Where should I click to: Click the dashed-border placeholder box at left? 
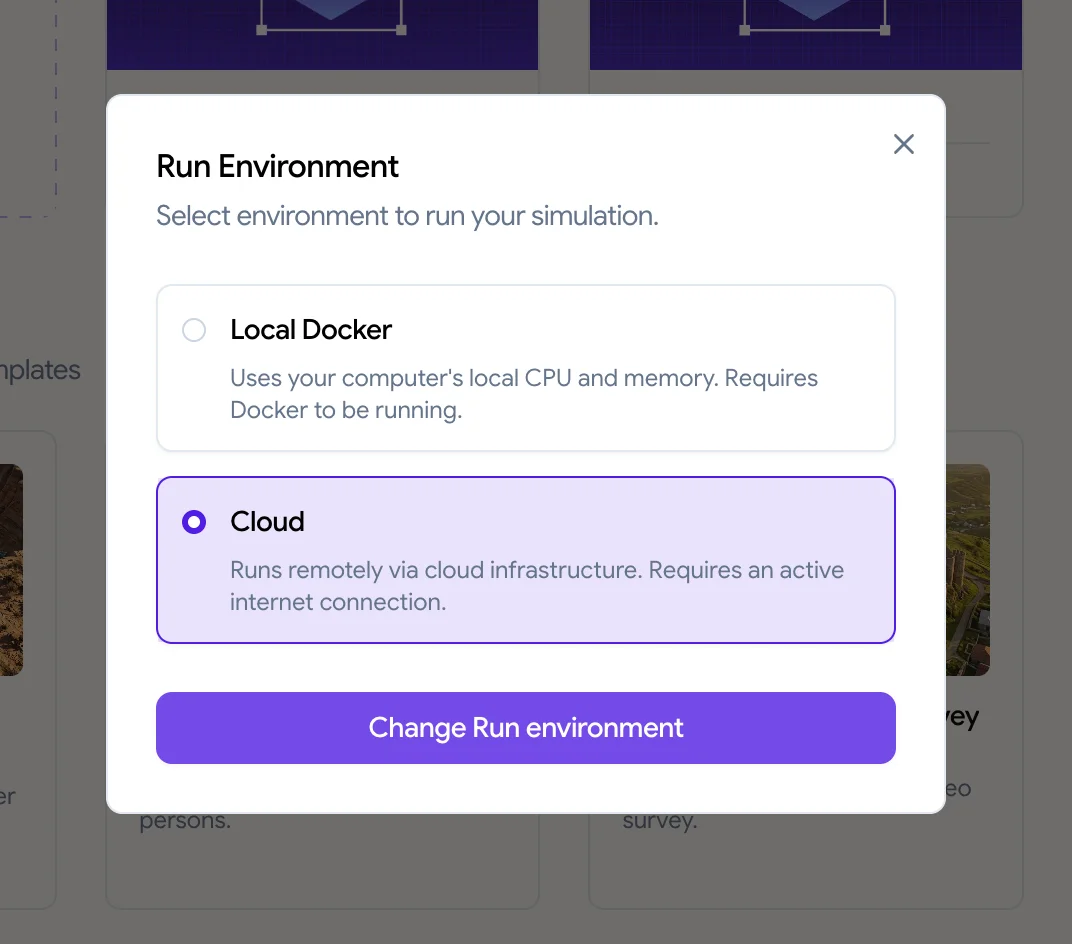28,109
